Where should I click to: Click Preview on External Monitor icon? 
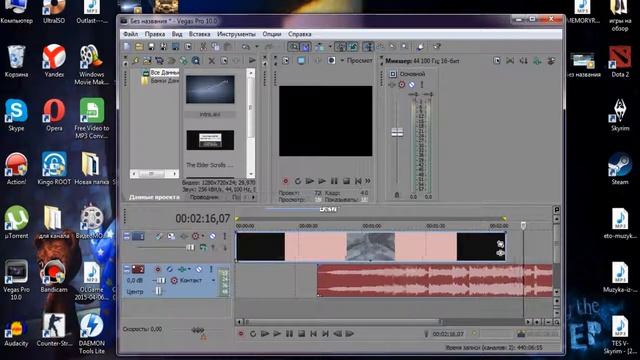point(301,60)
